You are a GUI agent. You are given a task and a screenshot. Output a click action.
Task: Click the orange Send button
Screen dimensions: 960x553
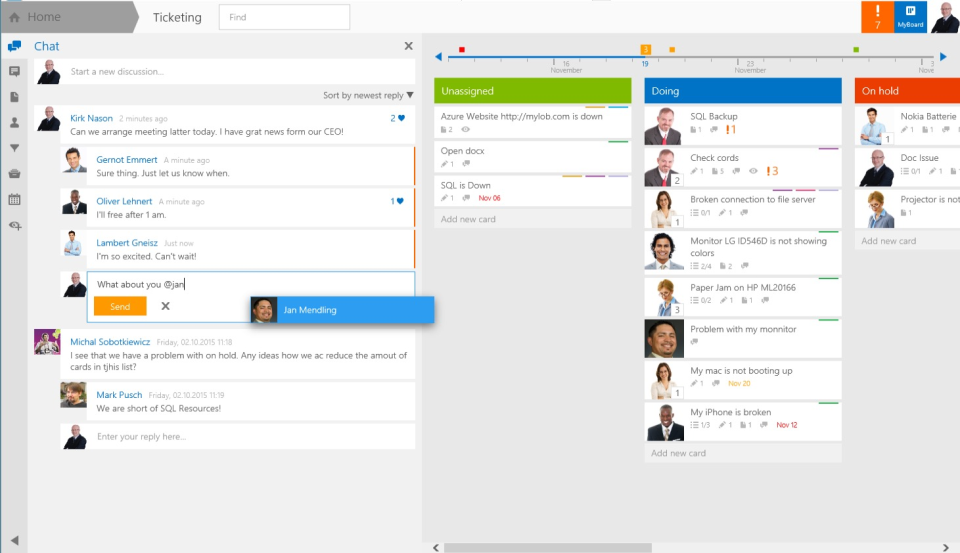coord(120,307)
